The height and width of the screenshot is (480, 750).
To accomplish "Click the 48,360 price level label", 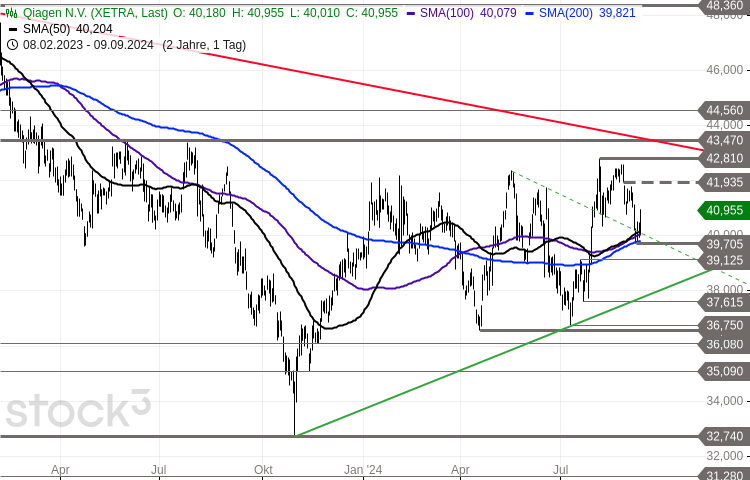I will pos(724,5).
